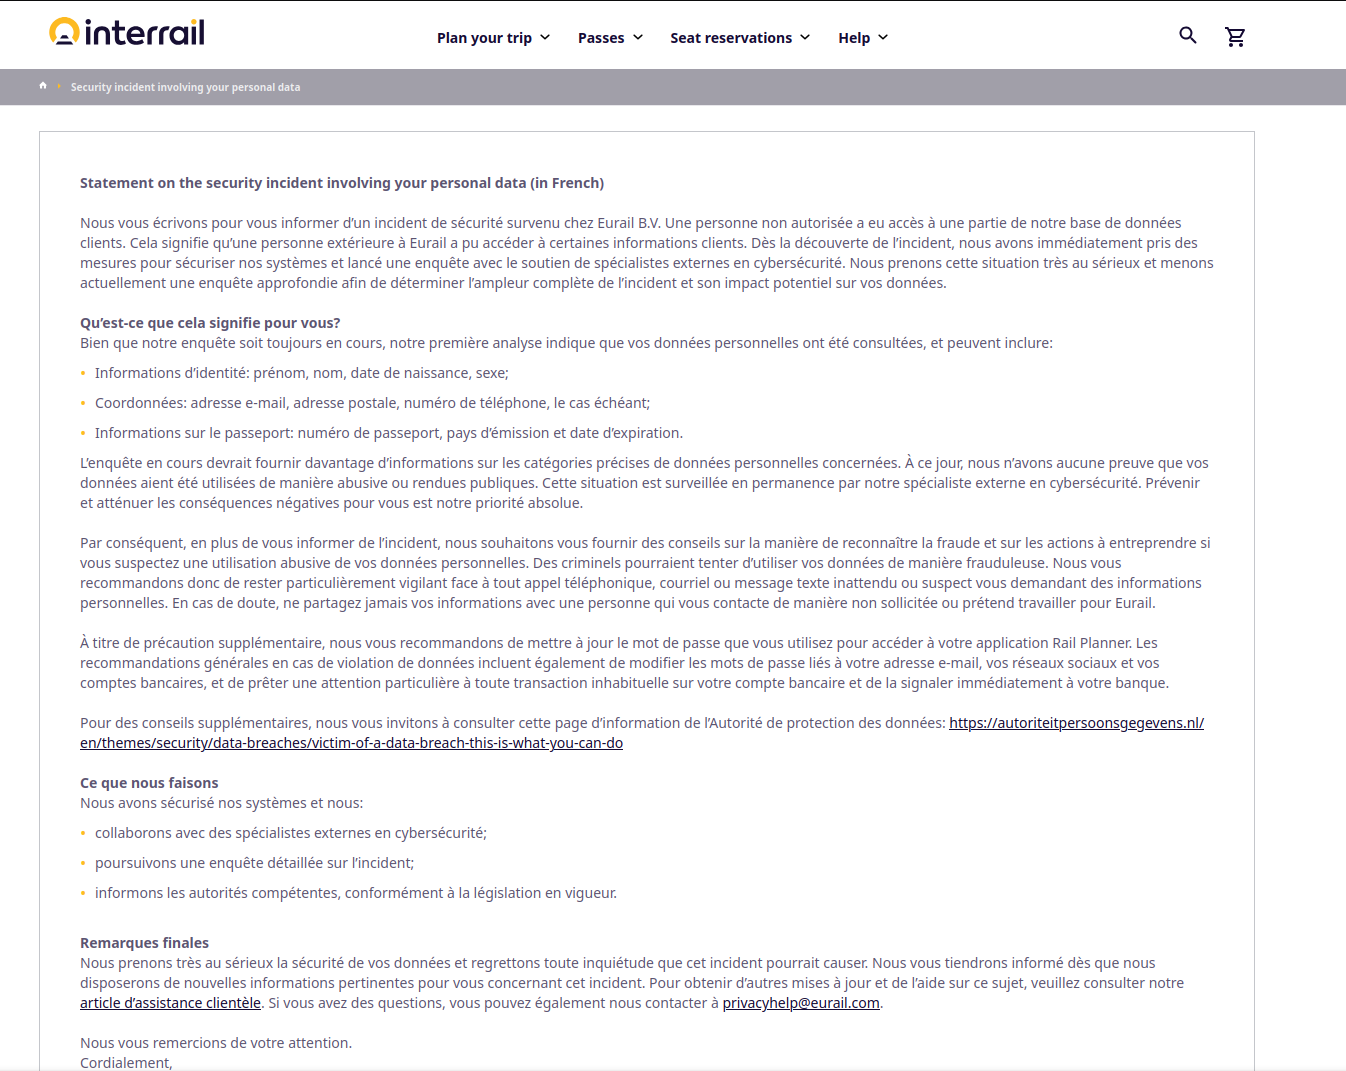Image resolution: width=1346 pixels, height=1071 pixels.
Task: Click the Help menu label
Action: [x=853, y=38]
